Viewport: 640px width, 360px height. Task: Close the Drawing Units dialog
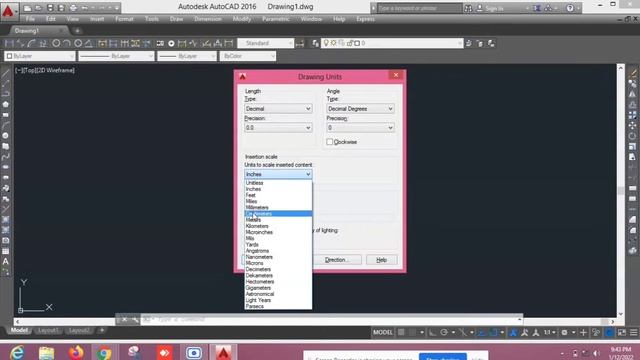point(396,75)
